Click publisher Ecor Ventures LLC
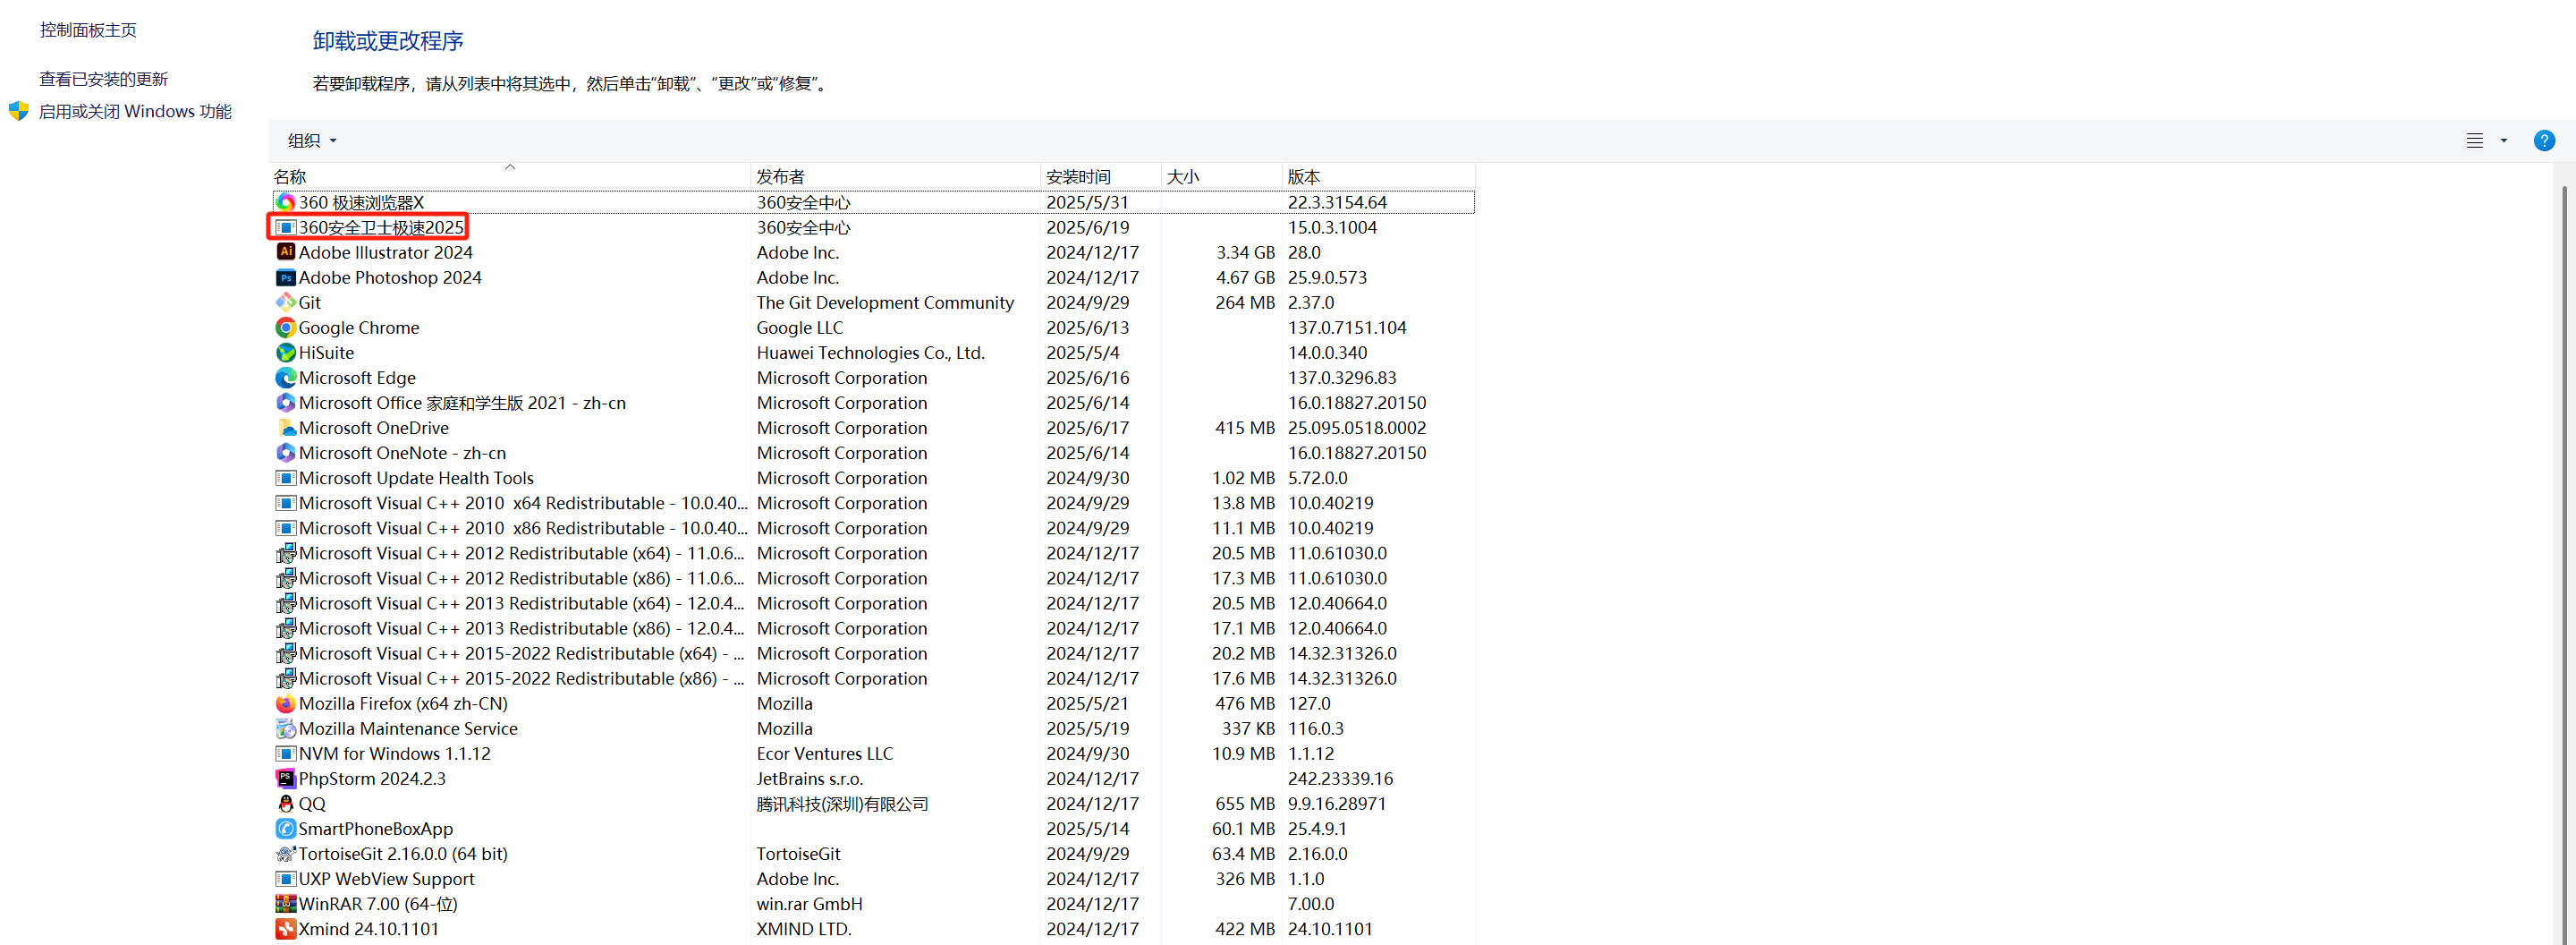Image resolution: width=2576 pixels, height=945 pixels. click(825, 753)
